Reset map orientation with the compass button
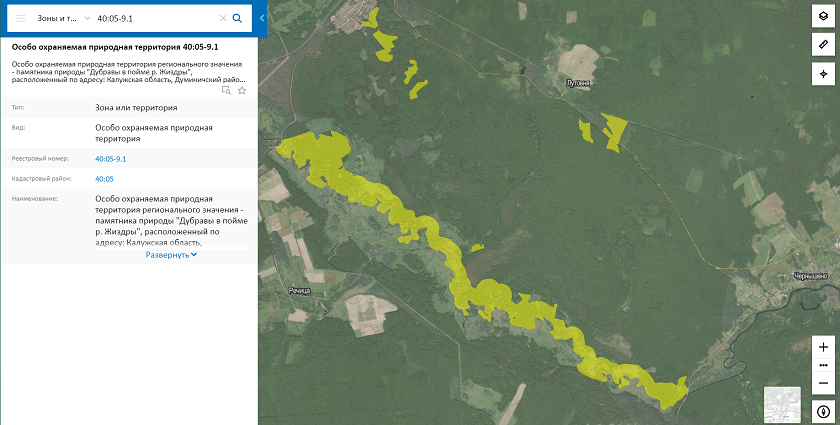The height and width of the screenshot is (425, 840). pos(823,411)
